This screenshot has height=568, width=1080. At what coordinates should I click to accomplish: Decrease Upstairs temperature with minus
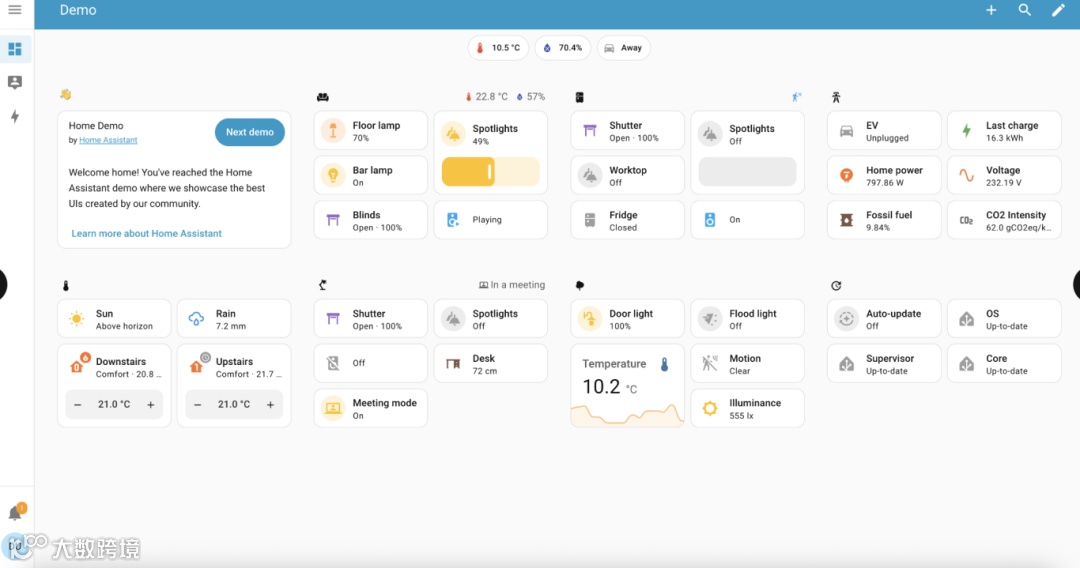pyautogui.click(x=198, y=404)
